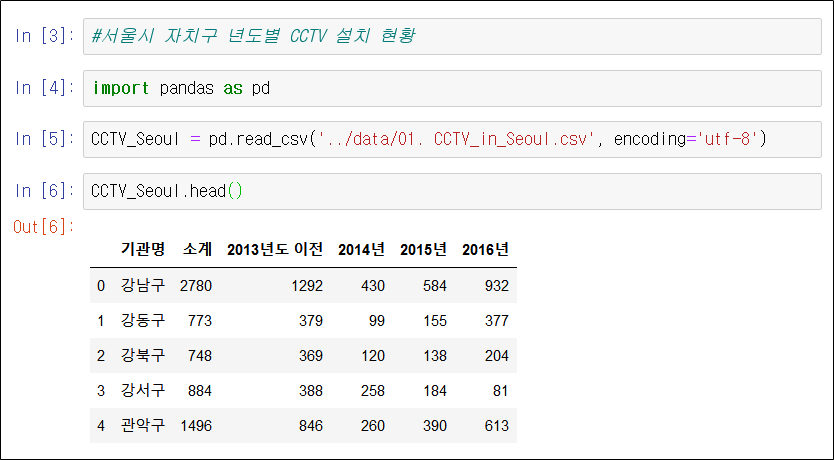
Task: Click the value 204 in 강북구 row
Action: point(497,356)
